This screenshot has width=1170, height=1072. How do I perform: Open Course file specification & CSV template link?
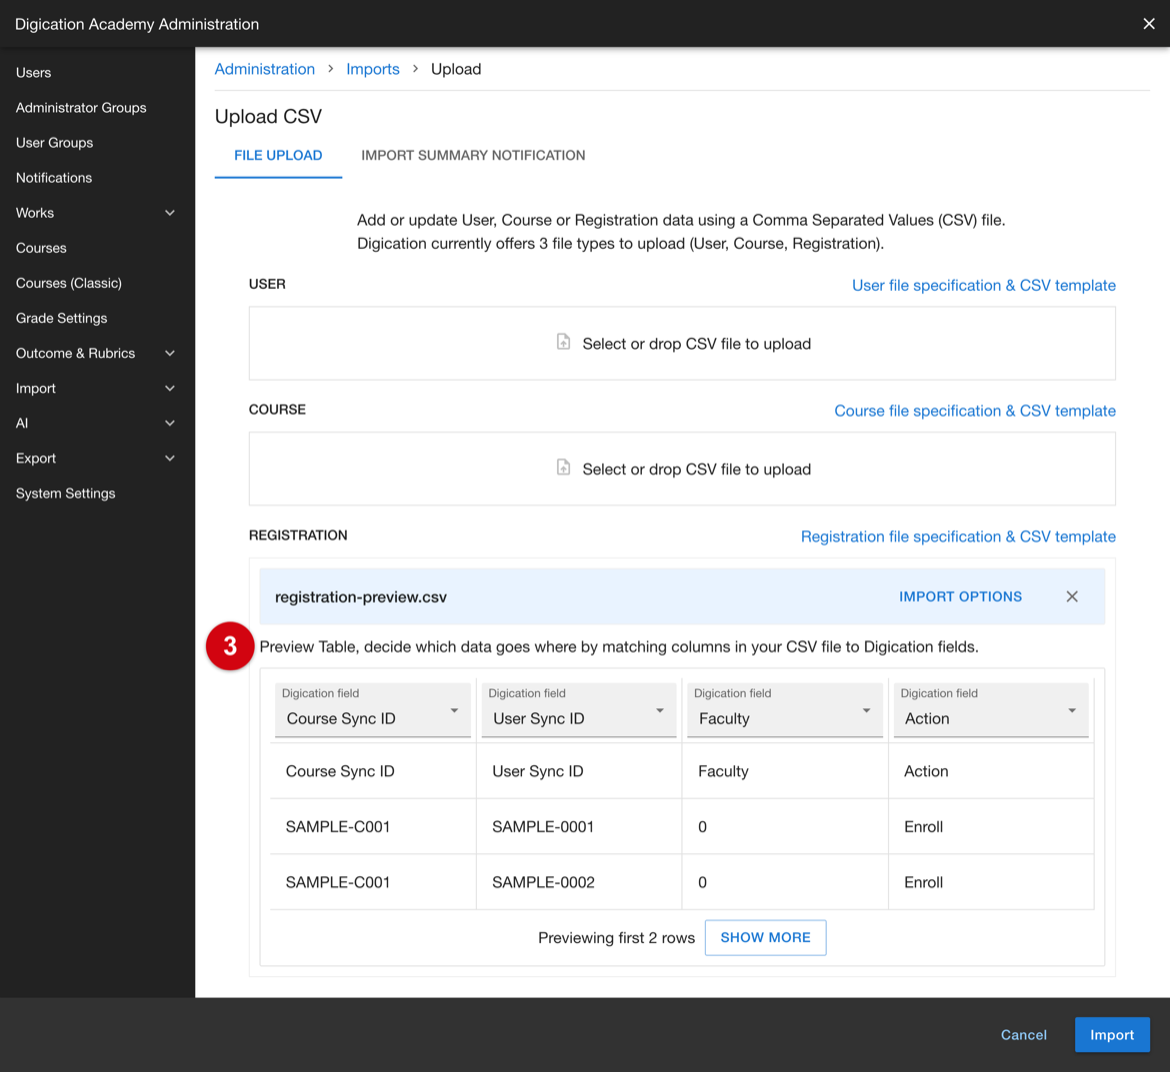pos(975,410)
